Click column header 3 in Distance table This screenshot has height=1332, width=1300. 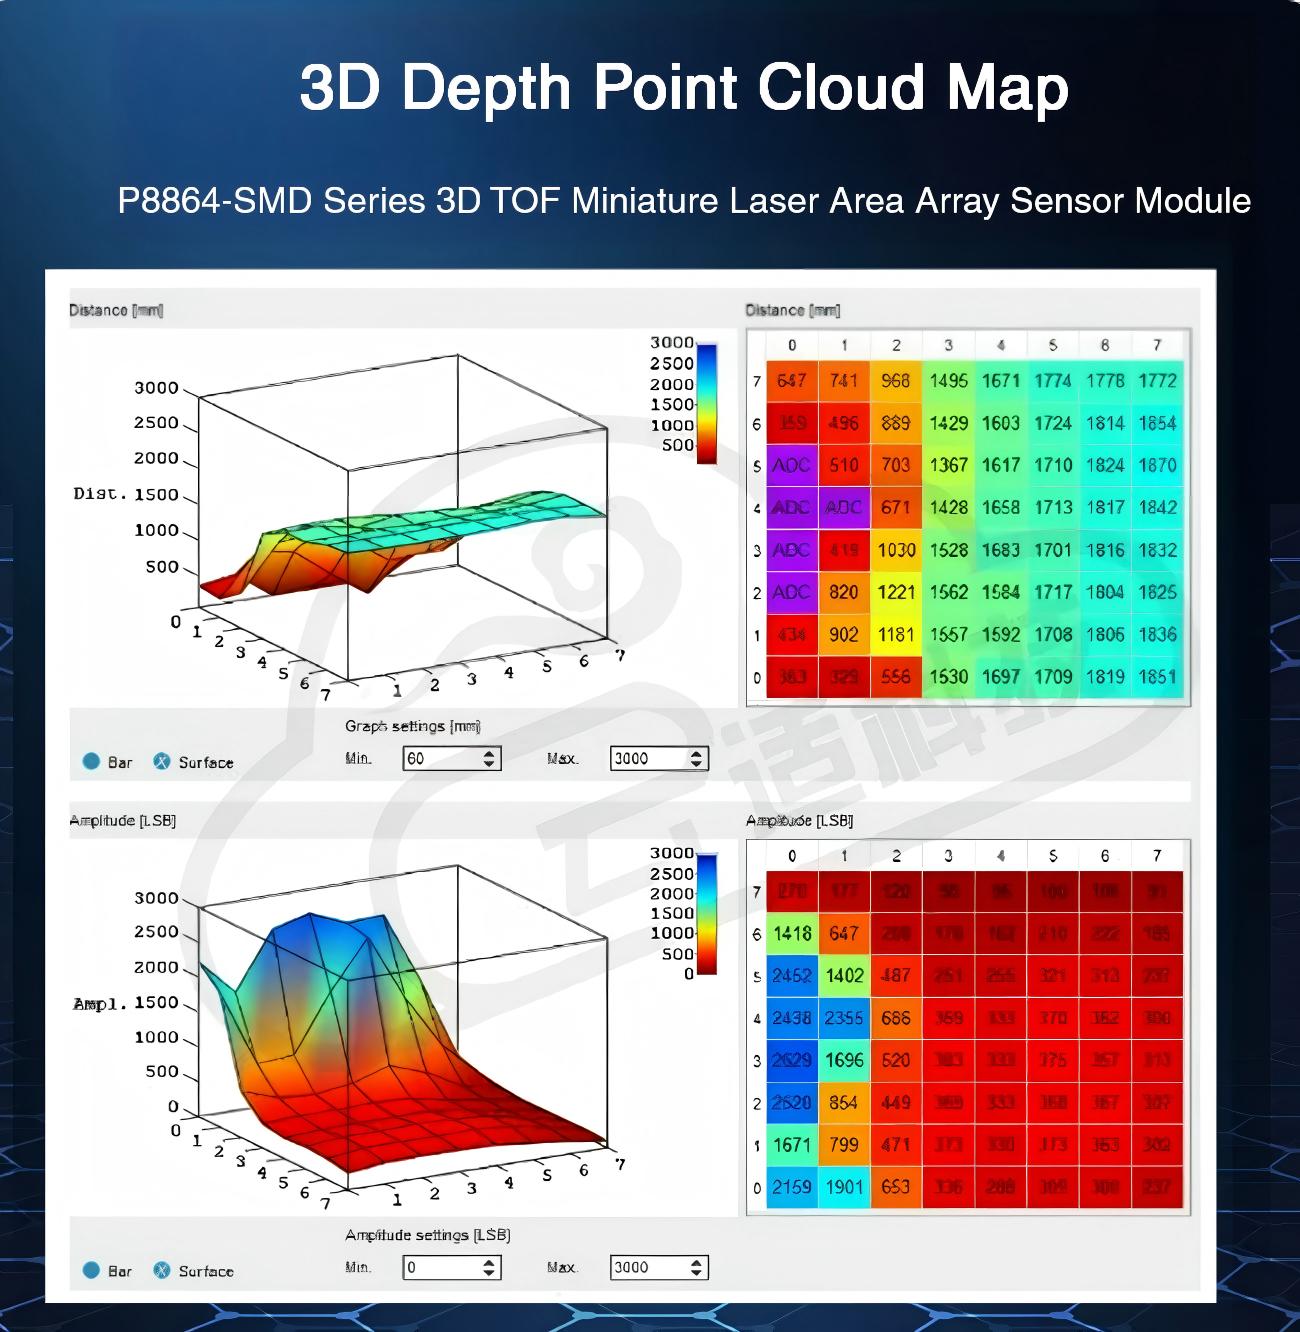(x=948, y=345)
